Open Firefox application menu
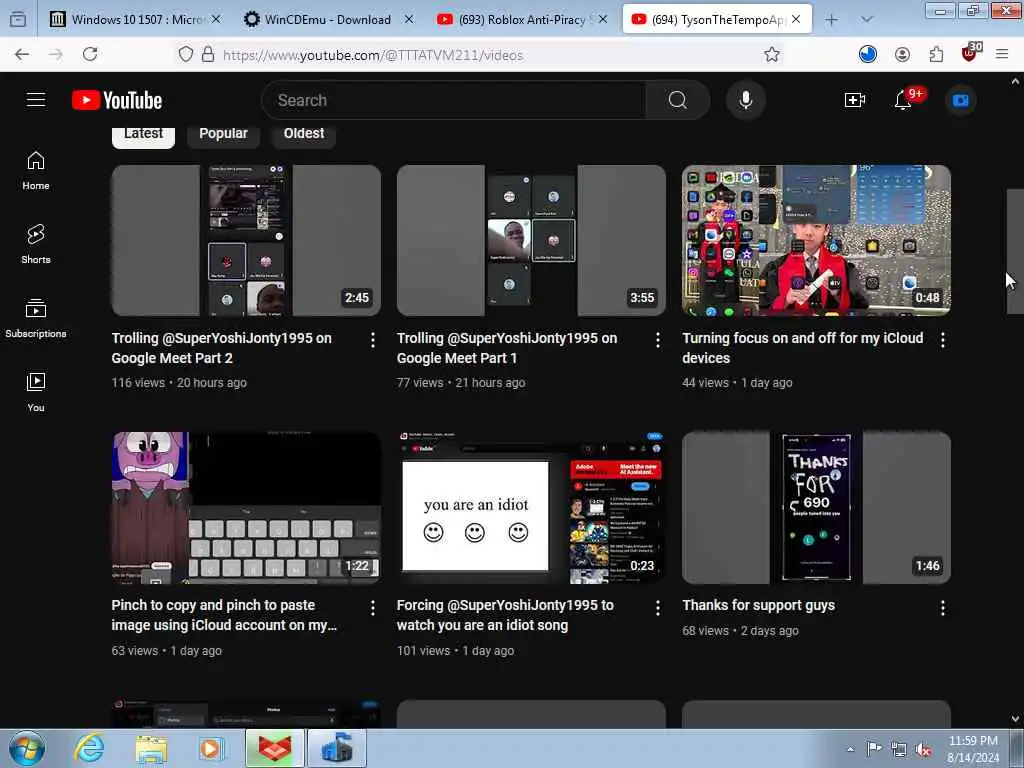 (x=1002, y=54)
